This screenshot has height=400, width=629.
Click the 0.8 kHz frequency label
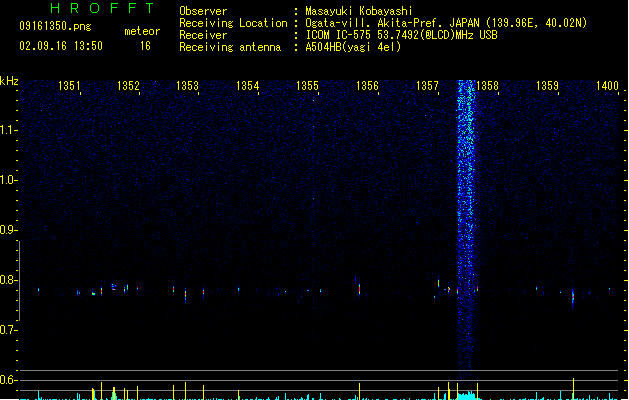pos(8,280)
